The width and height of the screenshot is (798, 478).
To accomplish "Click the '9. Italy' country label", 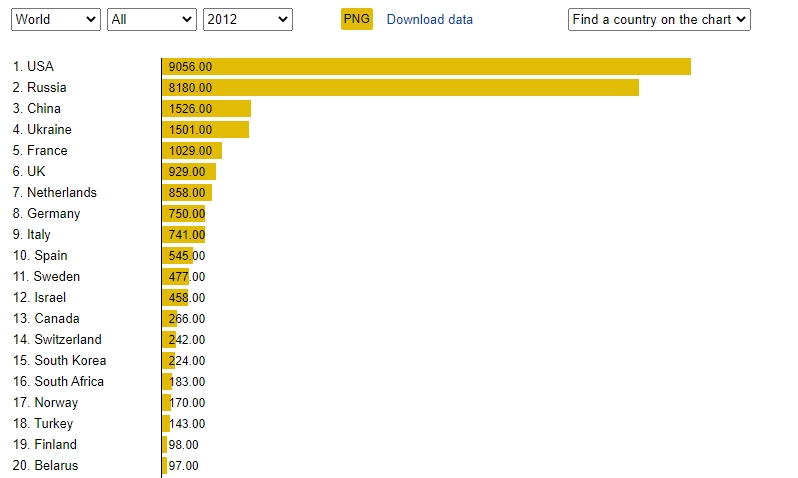I will 32,235.
